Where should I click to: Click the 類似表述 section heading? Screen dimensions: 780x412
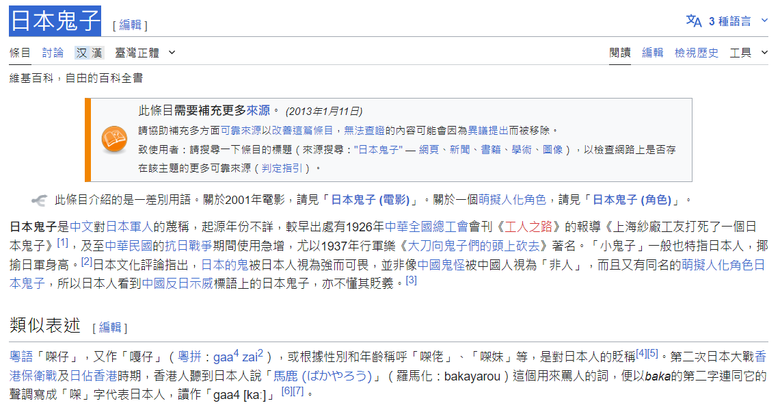coord(45,325)
